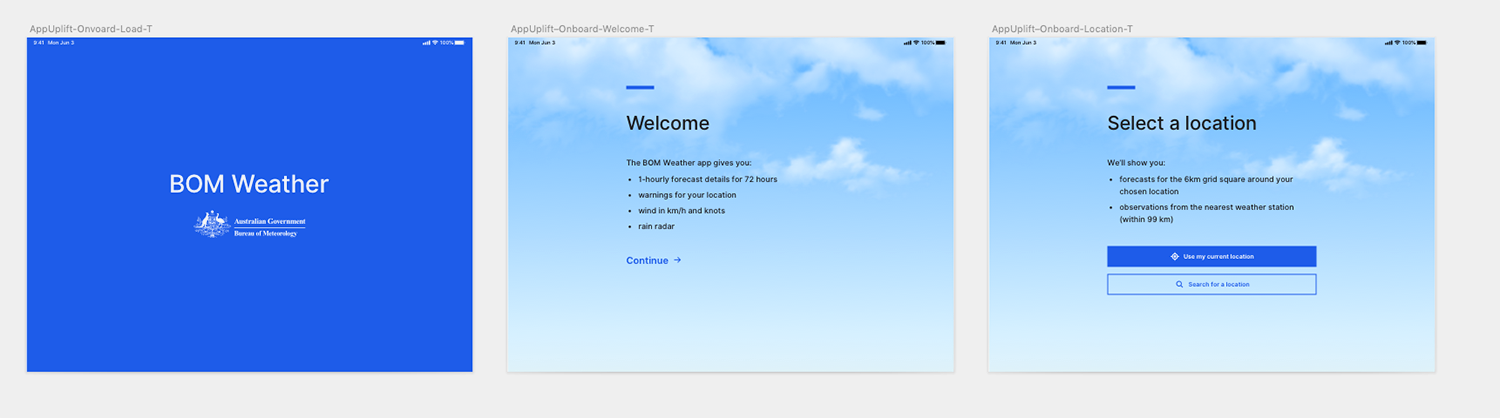Click the Australian Government crest logo
Image resolution: width=1500 pixels, height=418 pixels.
coord(212,223)
